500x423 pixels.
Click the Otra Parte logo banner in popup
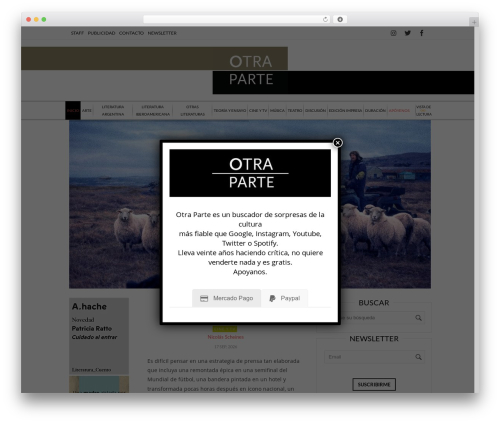pos(250,173)
